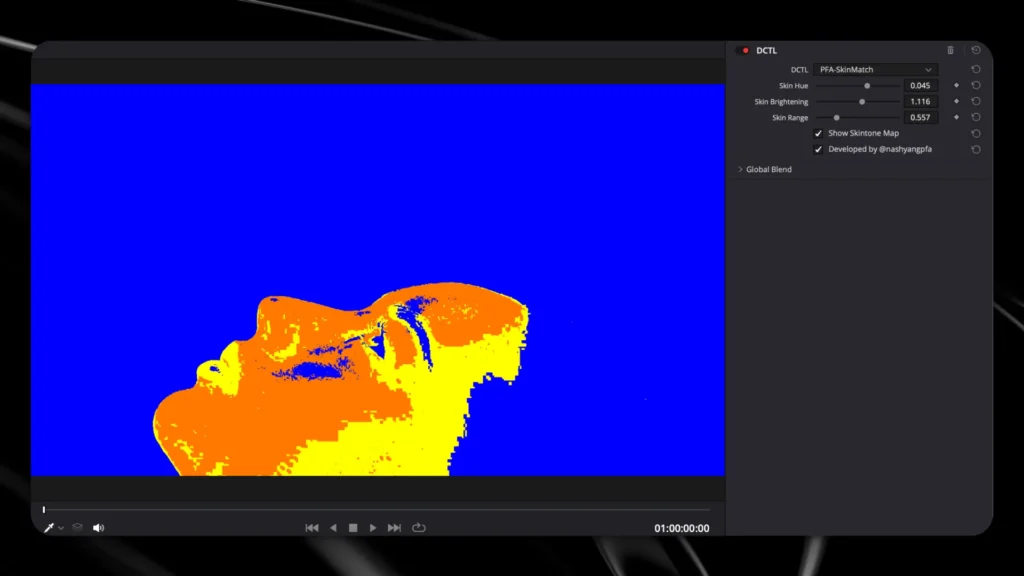The width and height of the screenshot is (1024, 576).
Task: Expand the Global Blend section
Action: (764, 169)
